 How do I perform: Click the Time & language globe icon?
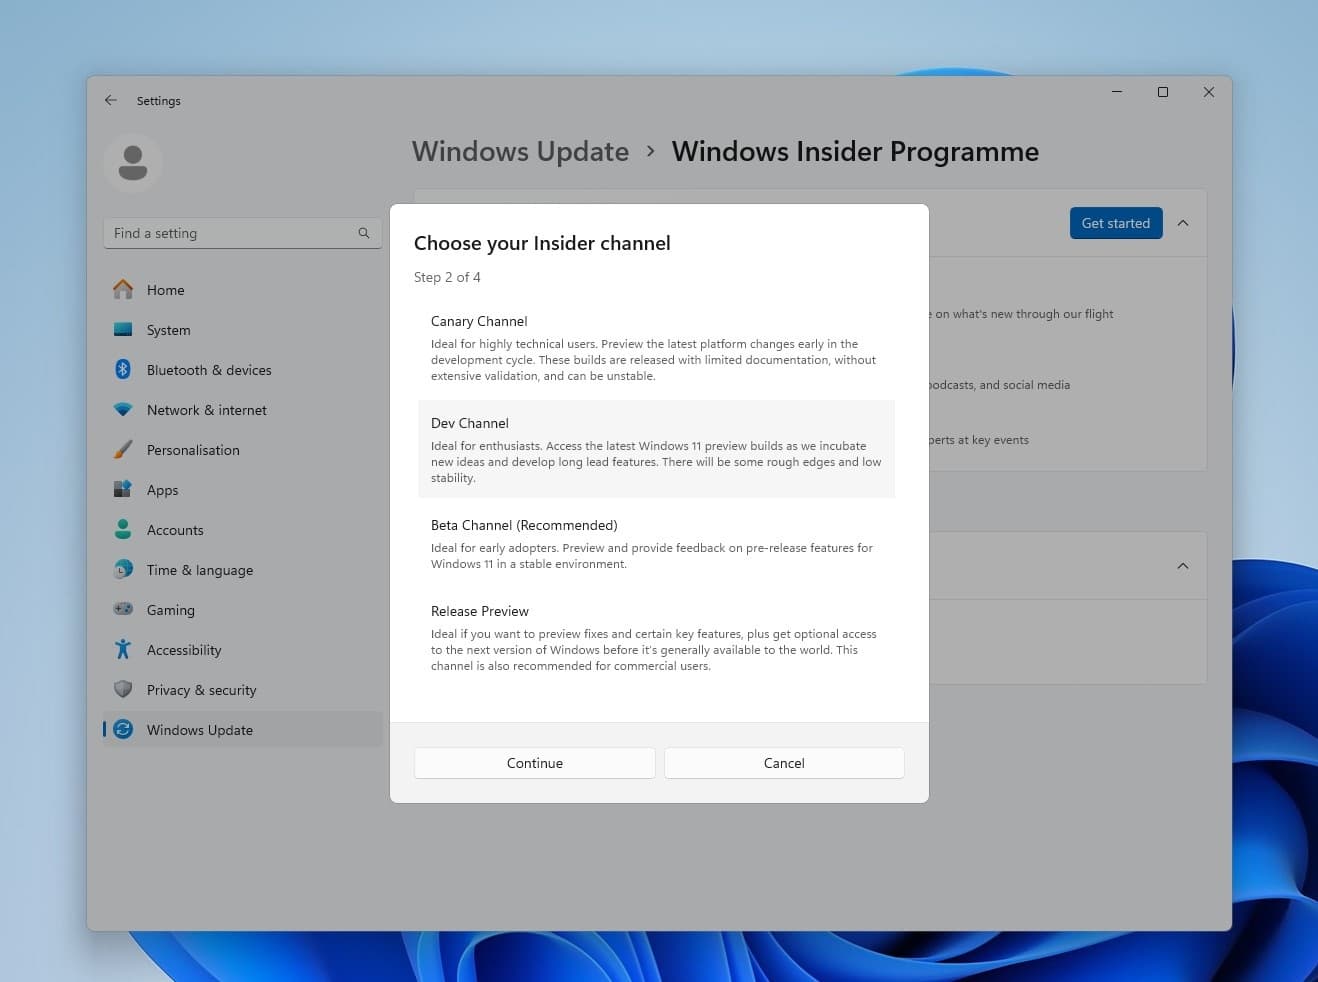pos(123,569)
